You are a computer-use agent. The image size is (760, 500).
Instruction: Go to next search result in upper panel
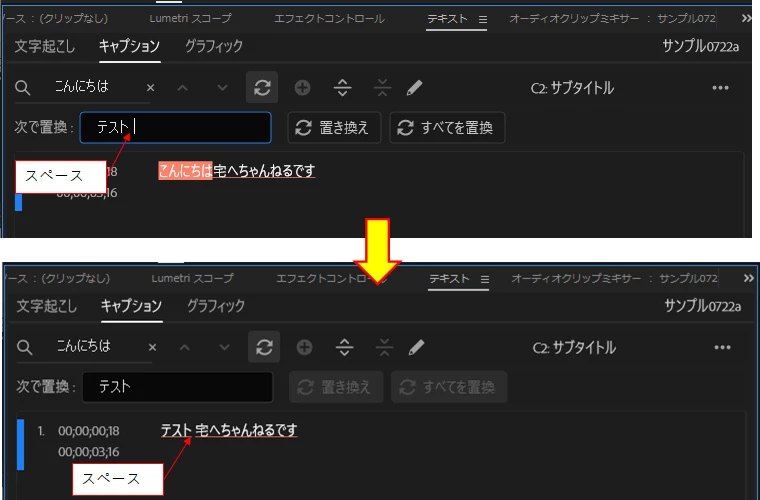(x=222, y=88)
